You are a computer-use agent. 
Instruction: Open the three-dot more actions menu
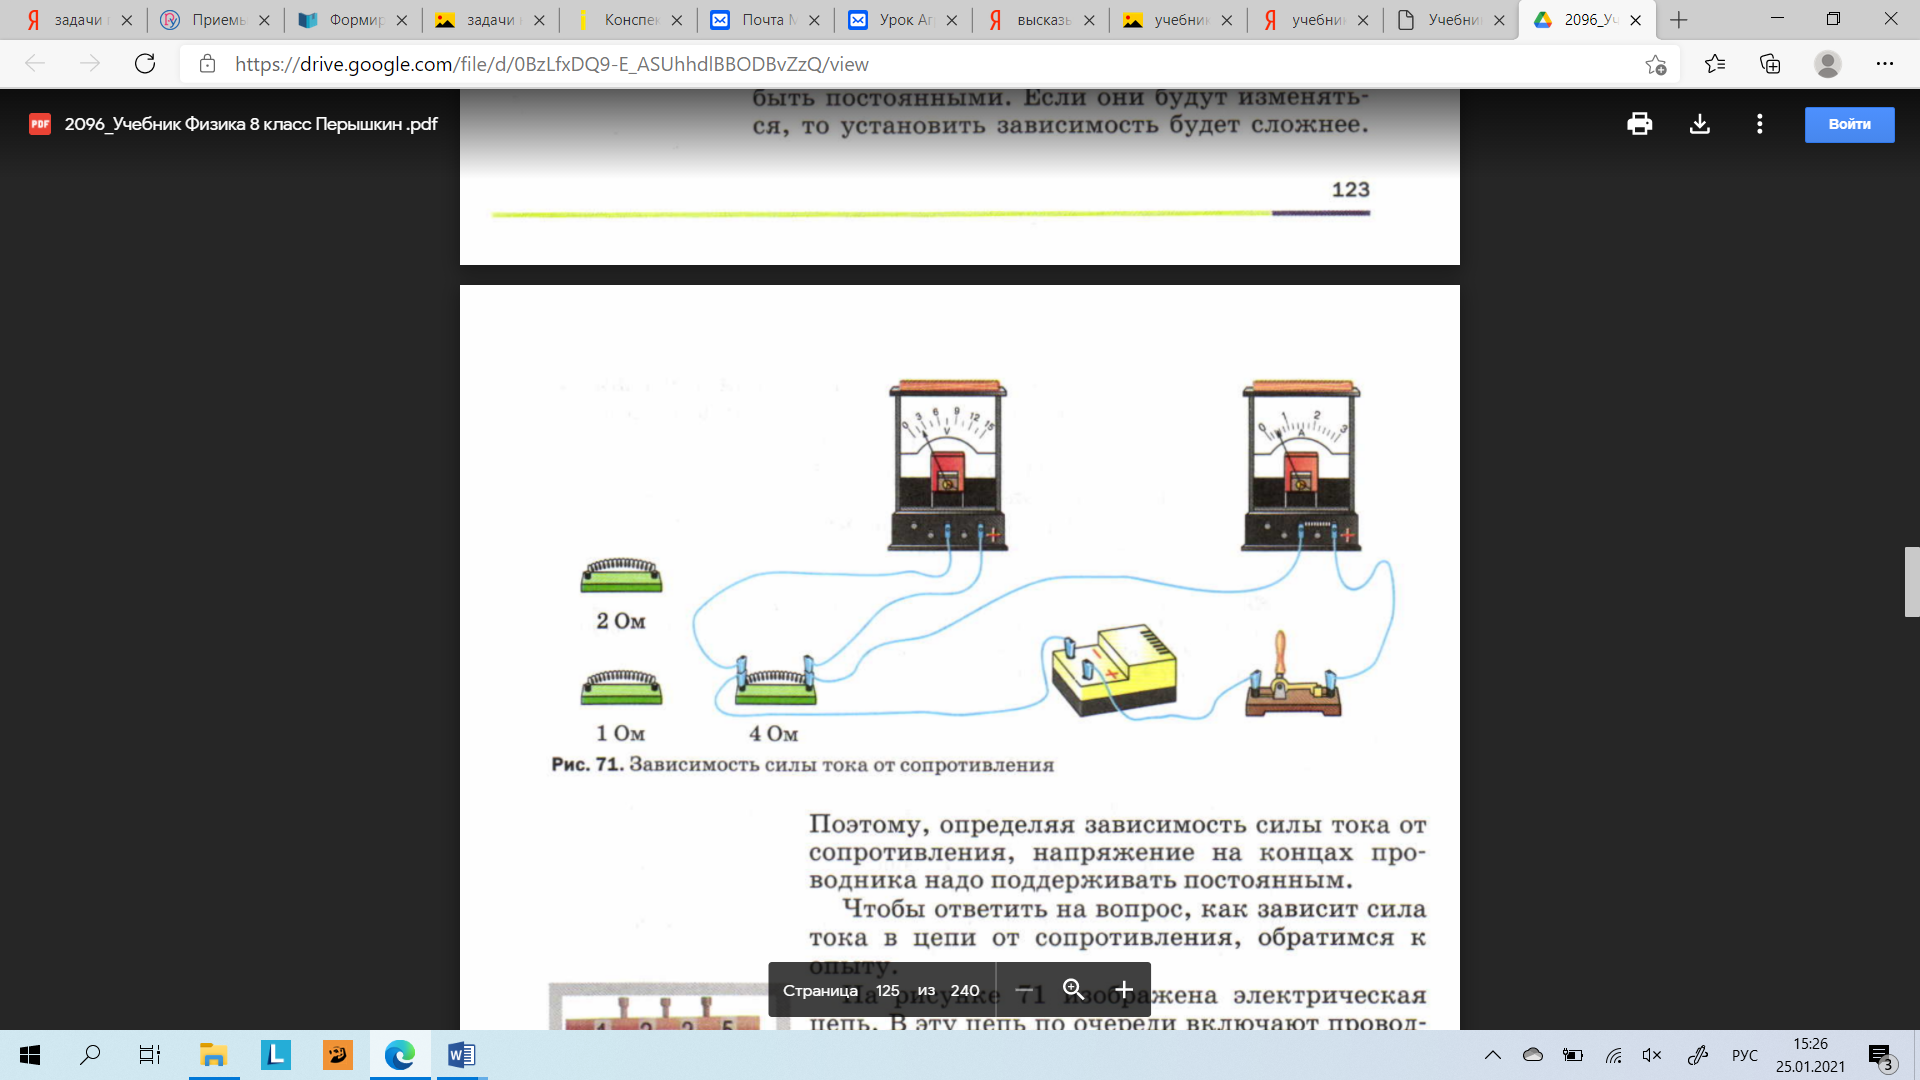[x=1760, y=124]
